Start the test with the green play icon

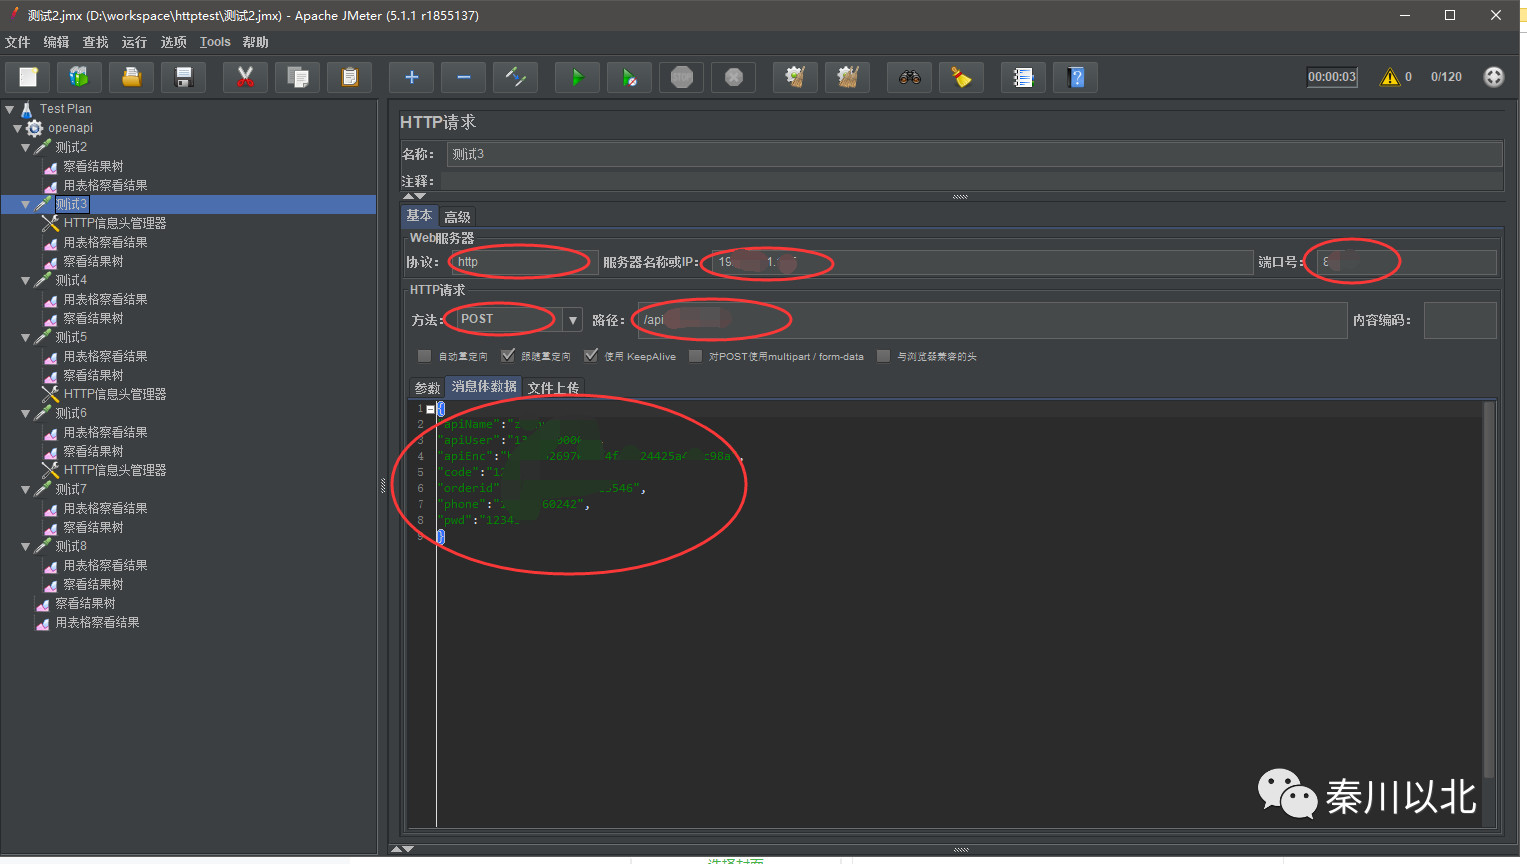click(x=577, y=77)
